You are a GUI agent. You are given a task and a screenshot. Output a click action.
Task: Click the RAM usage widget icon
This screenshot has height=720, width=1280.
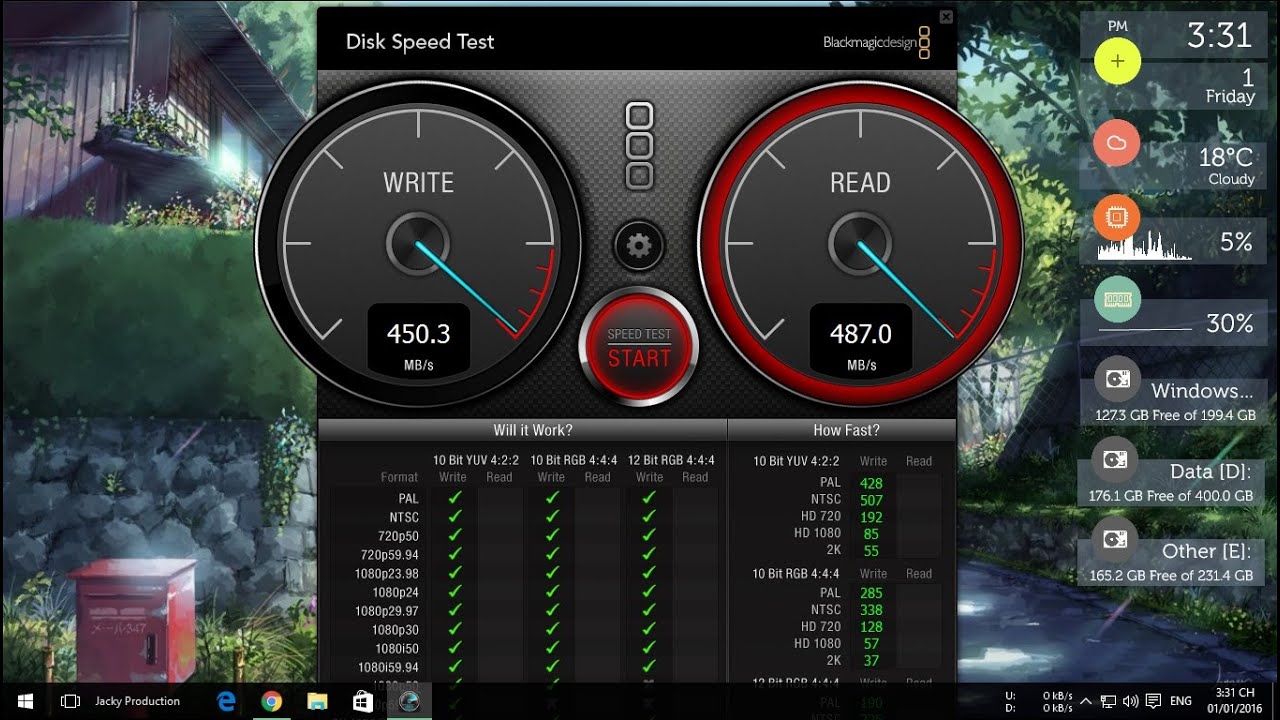coord(1117,299)
